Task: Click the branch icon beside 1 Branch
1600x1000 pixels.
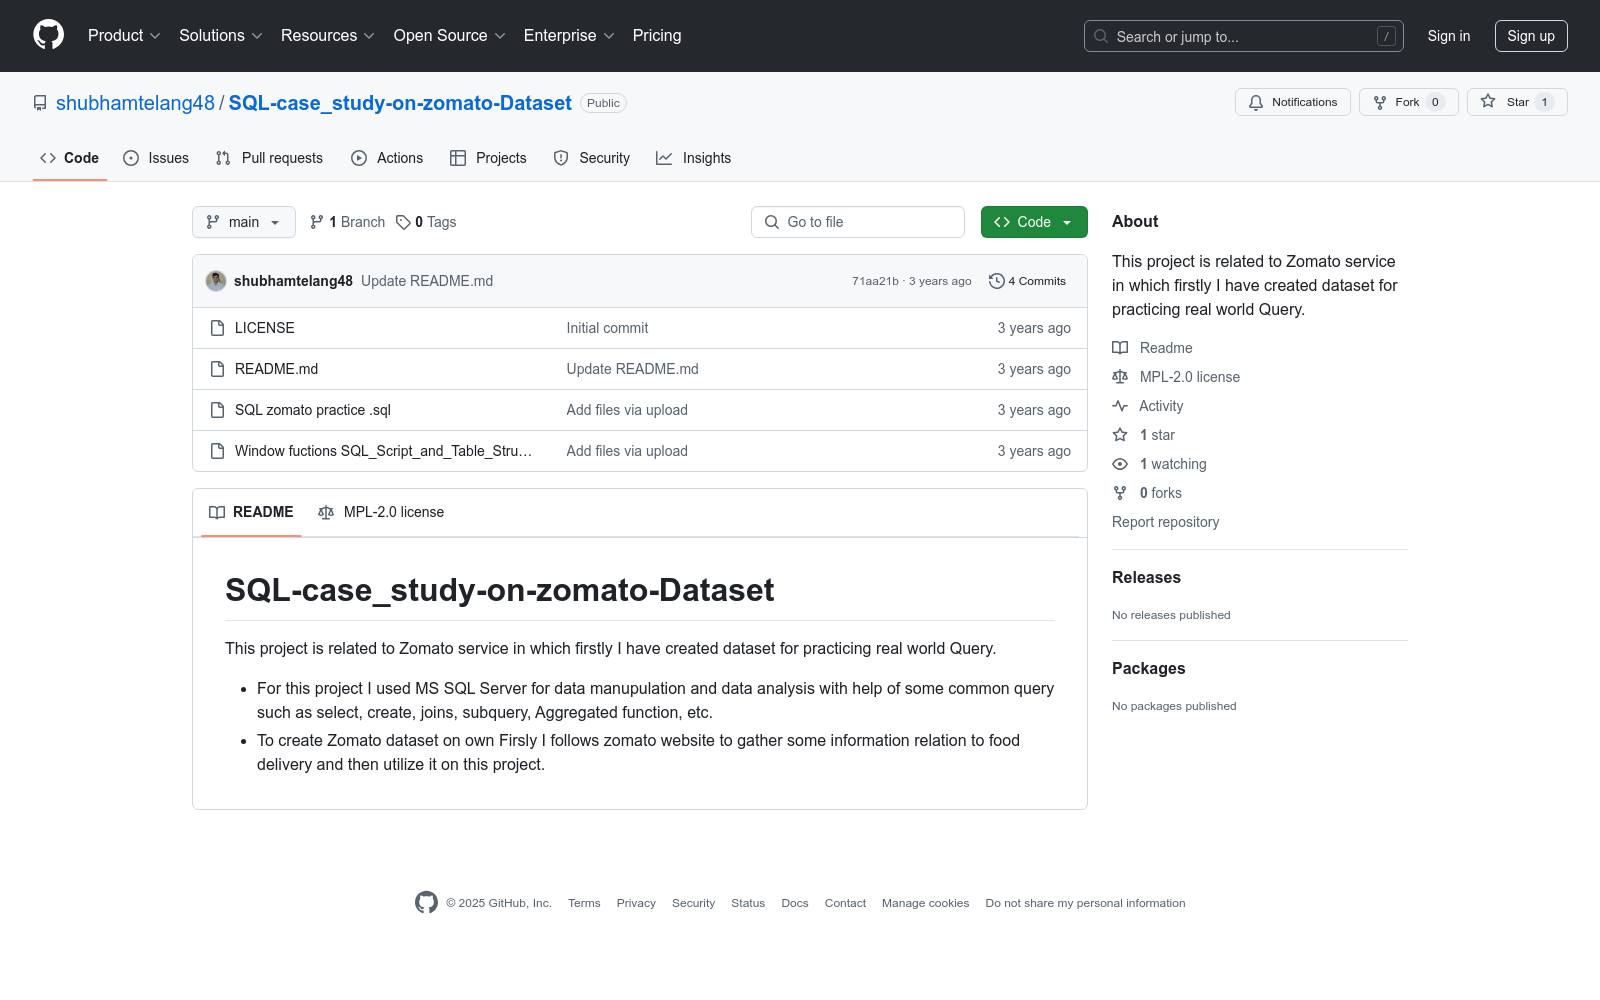Action: (x=317, y=222)
